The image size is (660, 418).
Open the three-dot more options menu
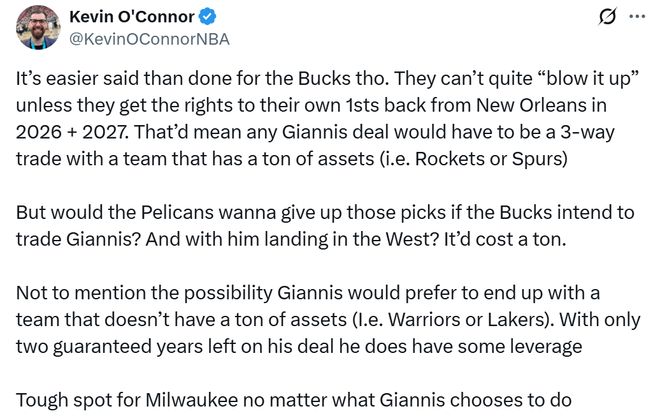[x=636, y=17]
